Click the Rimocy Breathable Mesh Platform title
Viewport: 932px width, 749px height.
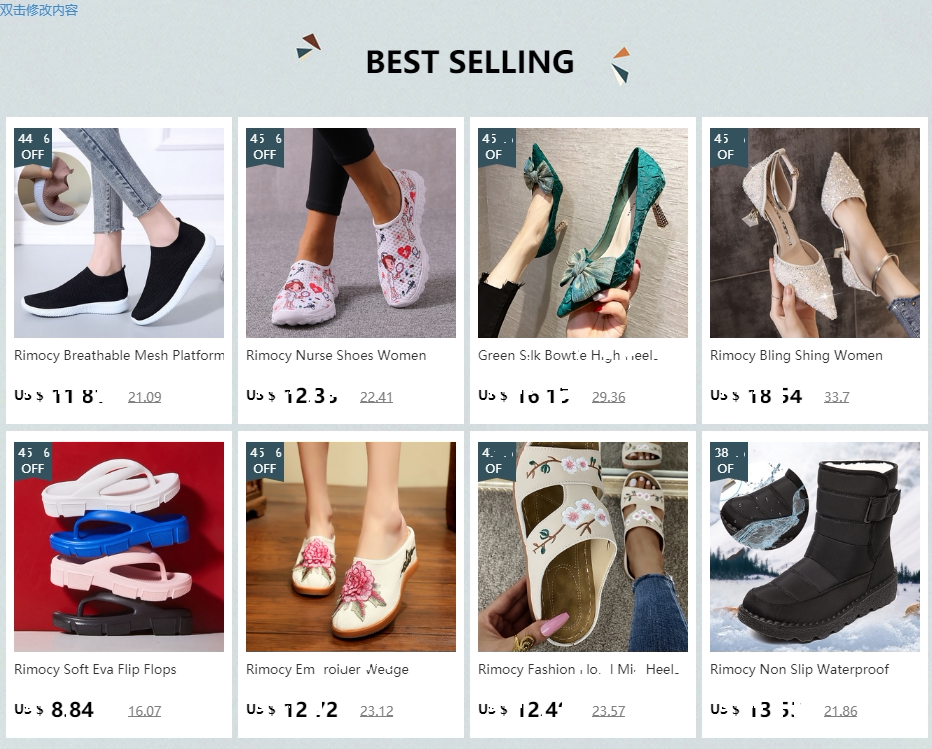119,356
